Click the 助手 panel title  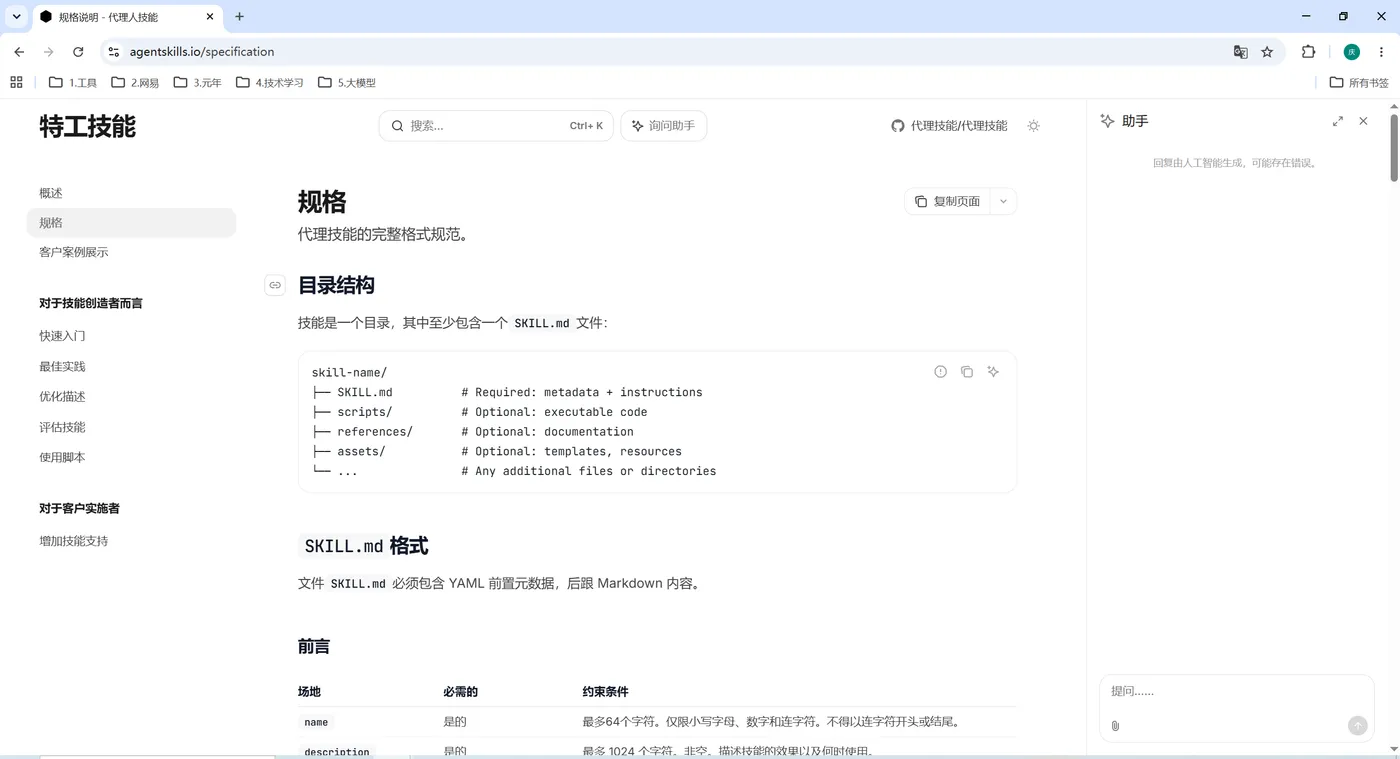pos(1135,121)
